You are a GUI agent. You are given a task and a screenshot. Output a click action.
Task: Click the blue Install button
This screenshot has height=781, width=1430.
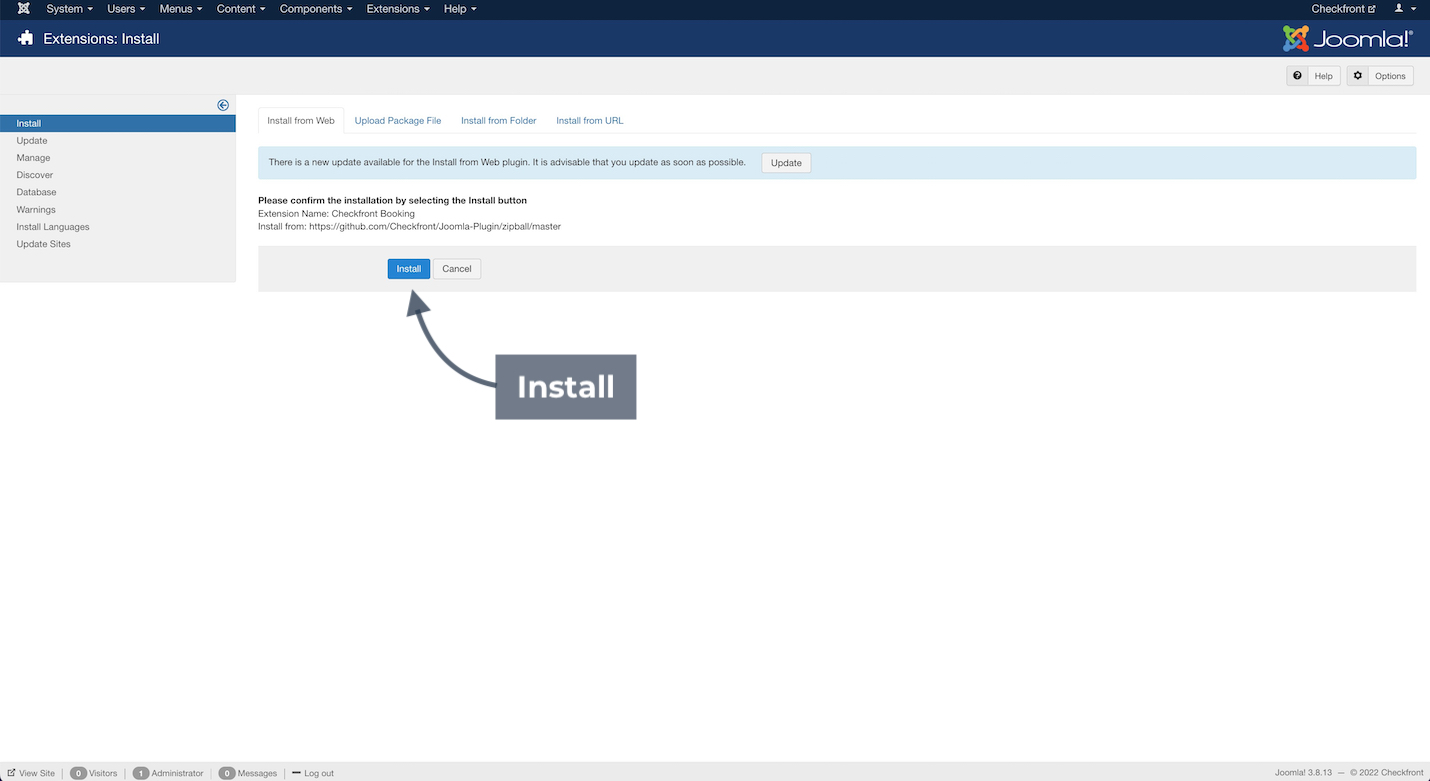409,269
